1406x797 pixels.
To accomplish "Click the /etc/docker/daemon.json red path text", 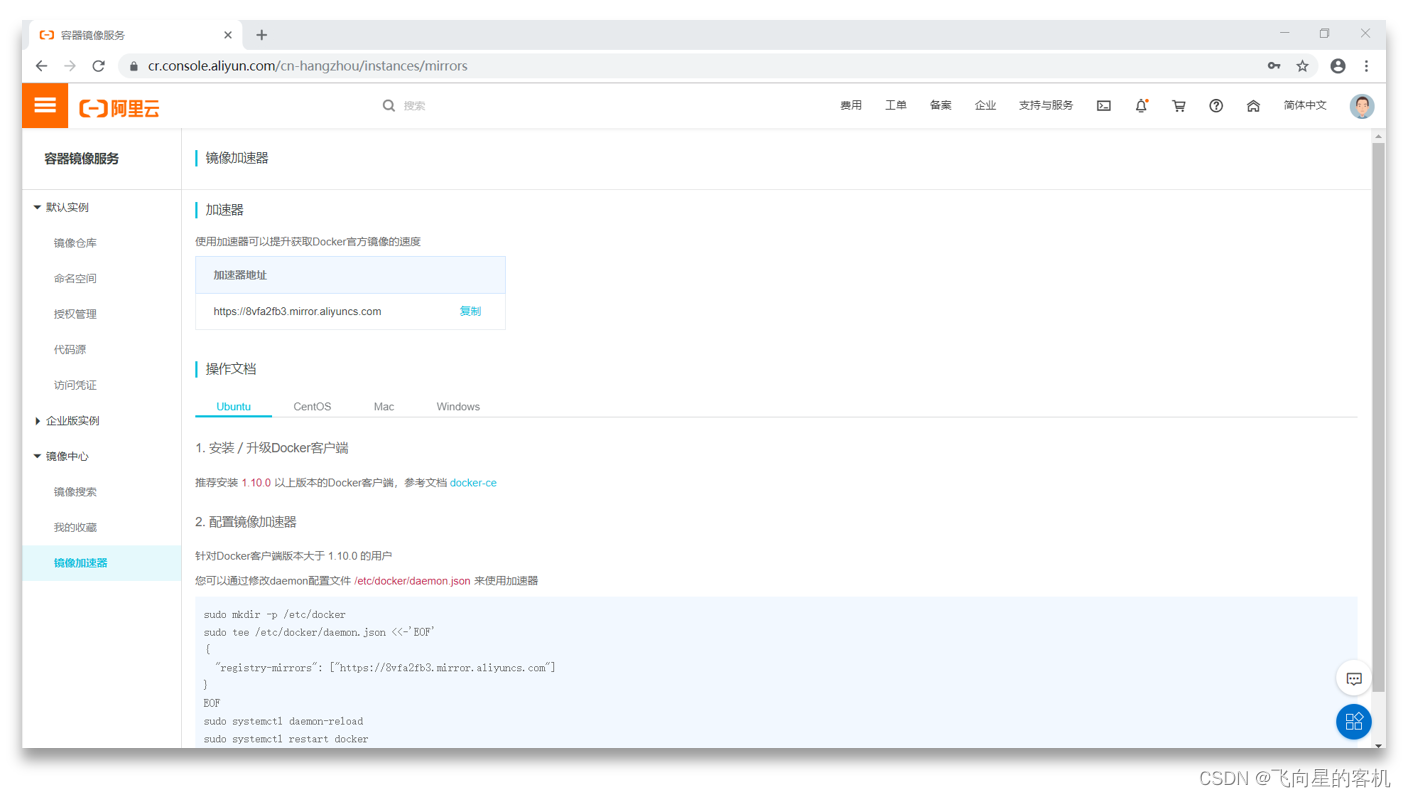I will (412, 581).
